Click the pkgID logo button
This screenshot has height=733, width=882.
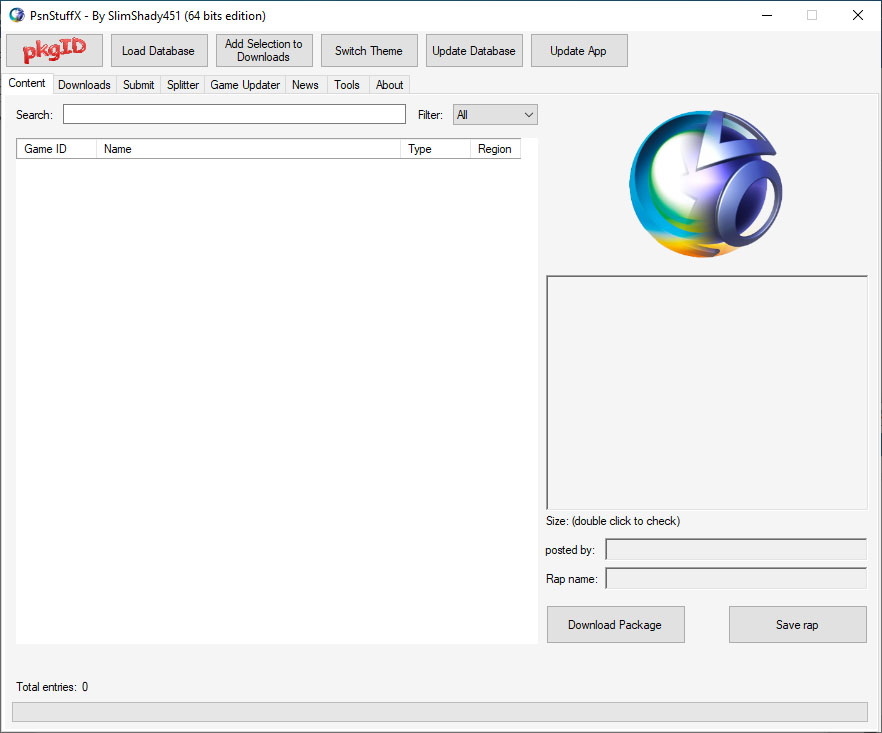pos(55,51)
